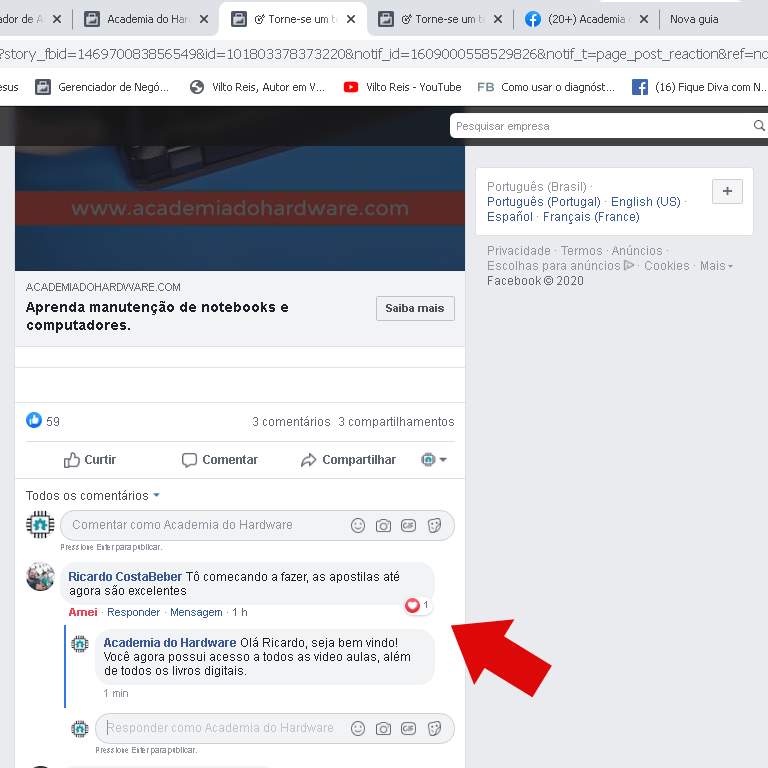Click the page avatar beside the comment field

coord(40,525)
